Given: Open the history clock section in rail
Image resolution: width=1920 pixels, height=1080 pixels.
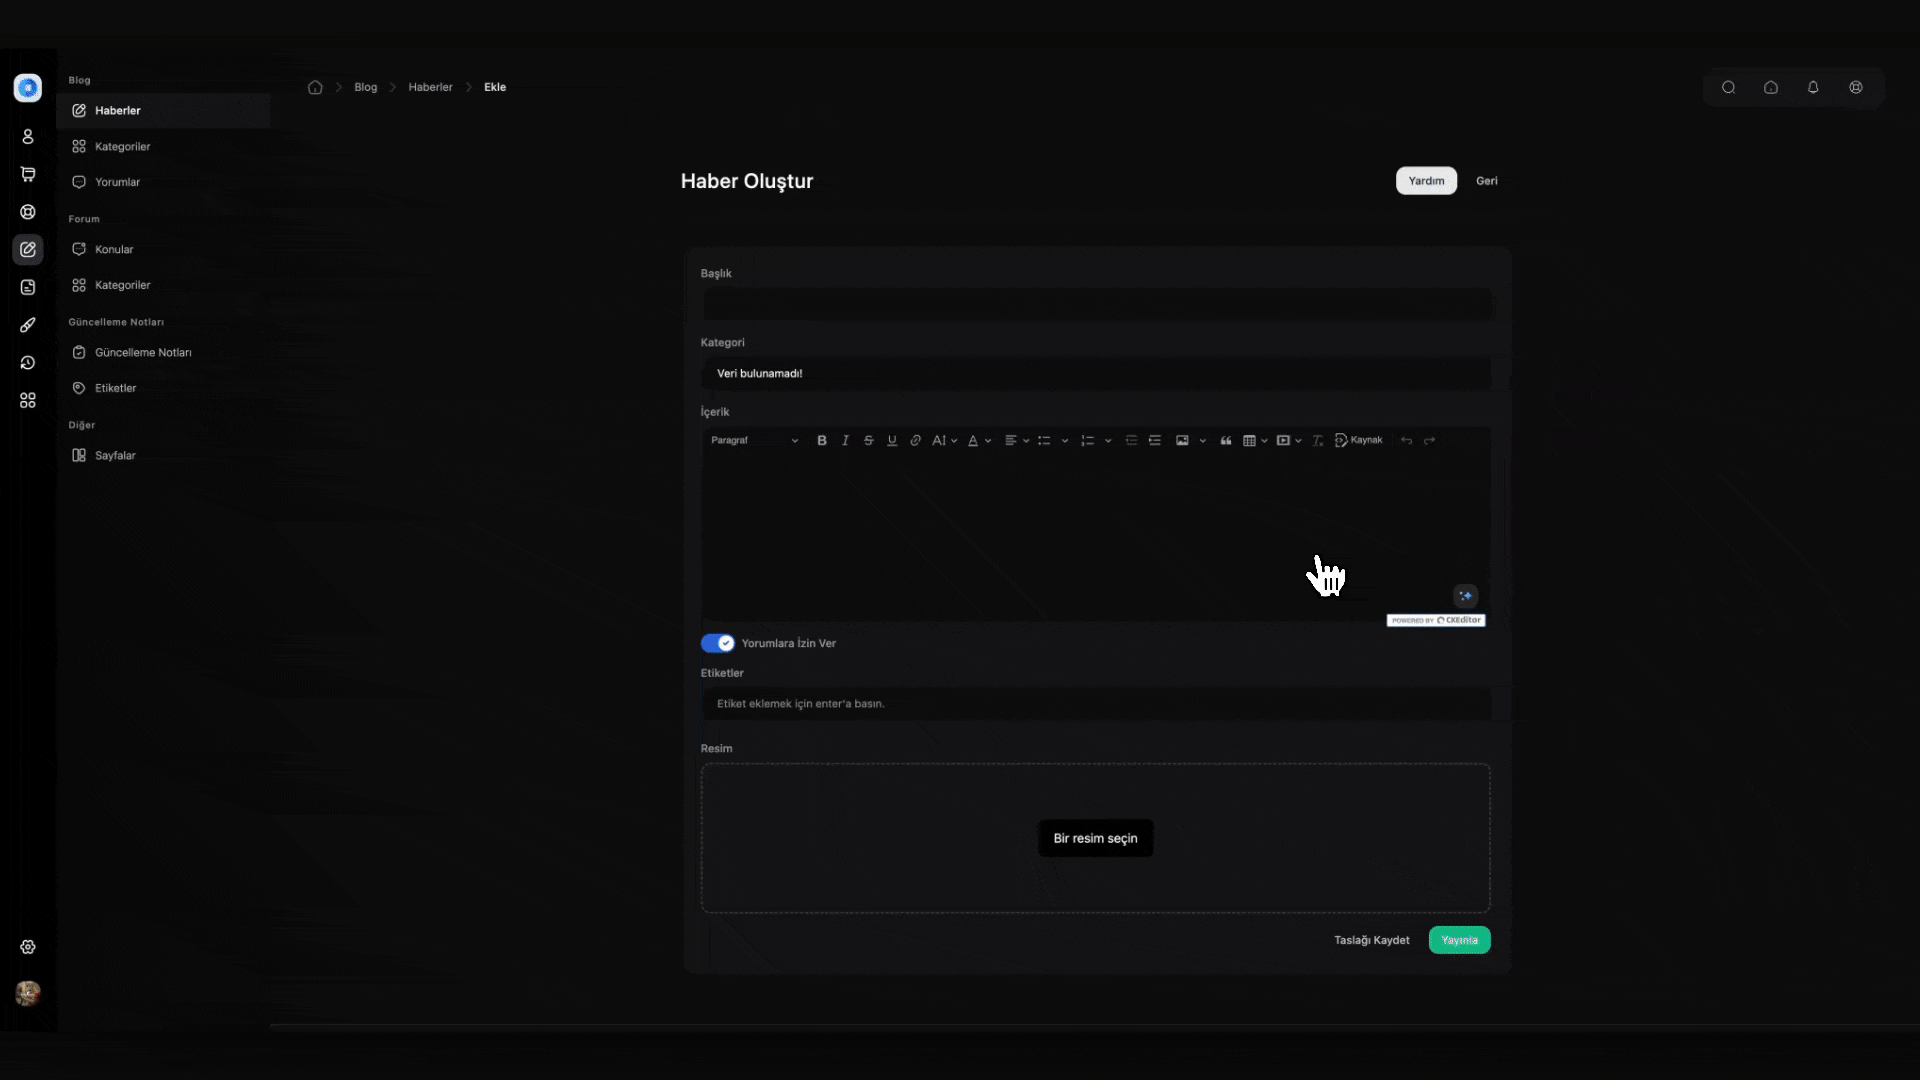Looking at the screenshot, I should point(28,363).
